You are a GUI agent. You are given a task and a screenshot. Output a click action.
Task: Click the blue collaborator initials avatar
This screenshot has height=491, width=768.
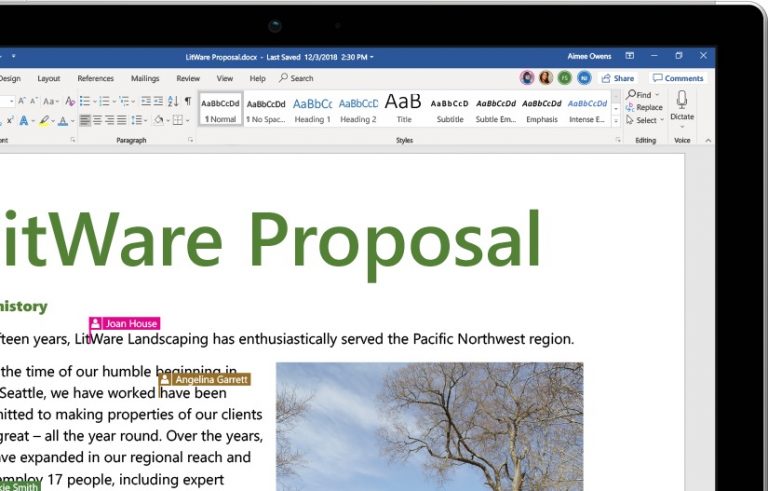coord(584,77)
